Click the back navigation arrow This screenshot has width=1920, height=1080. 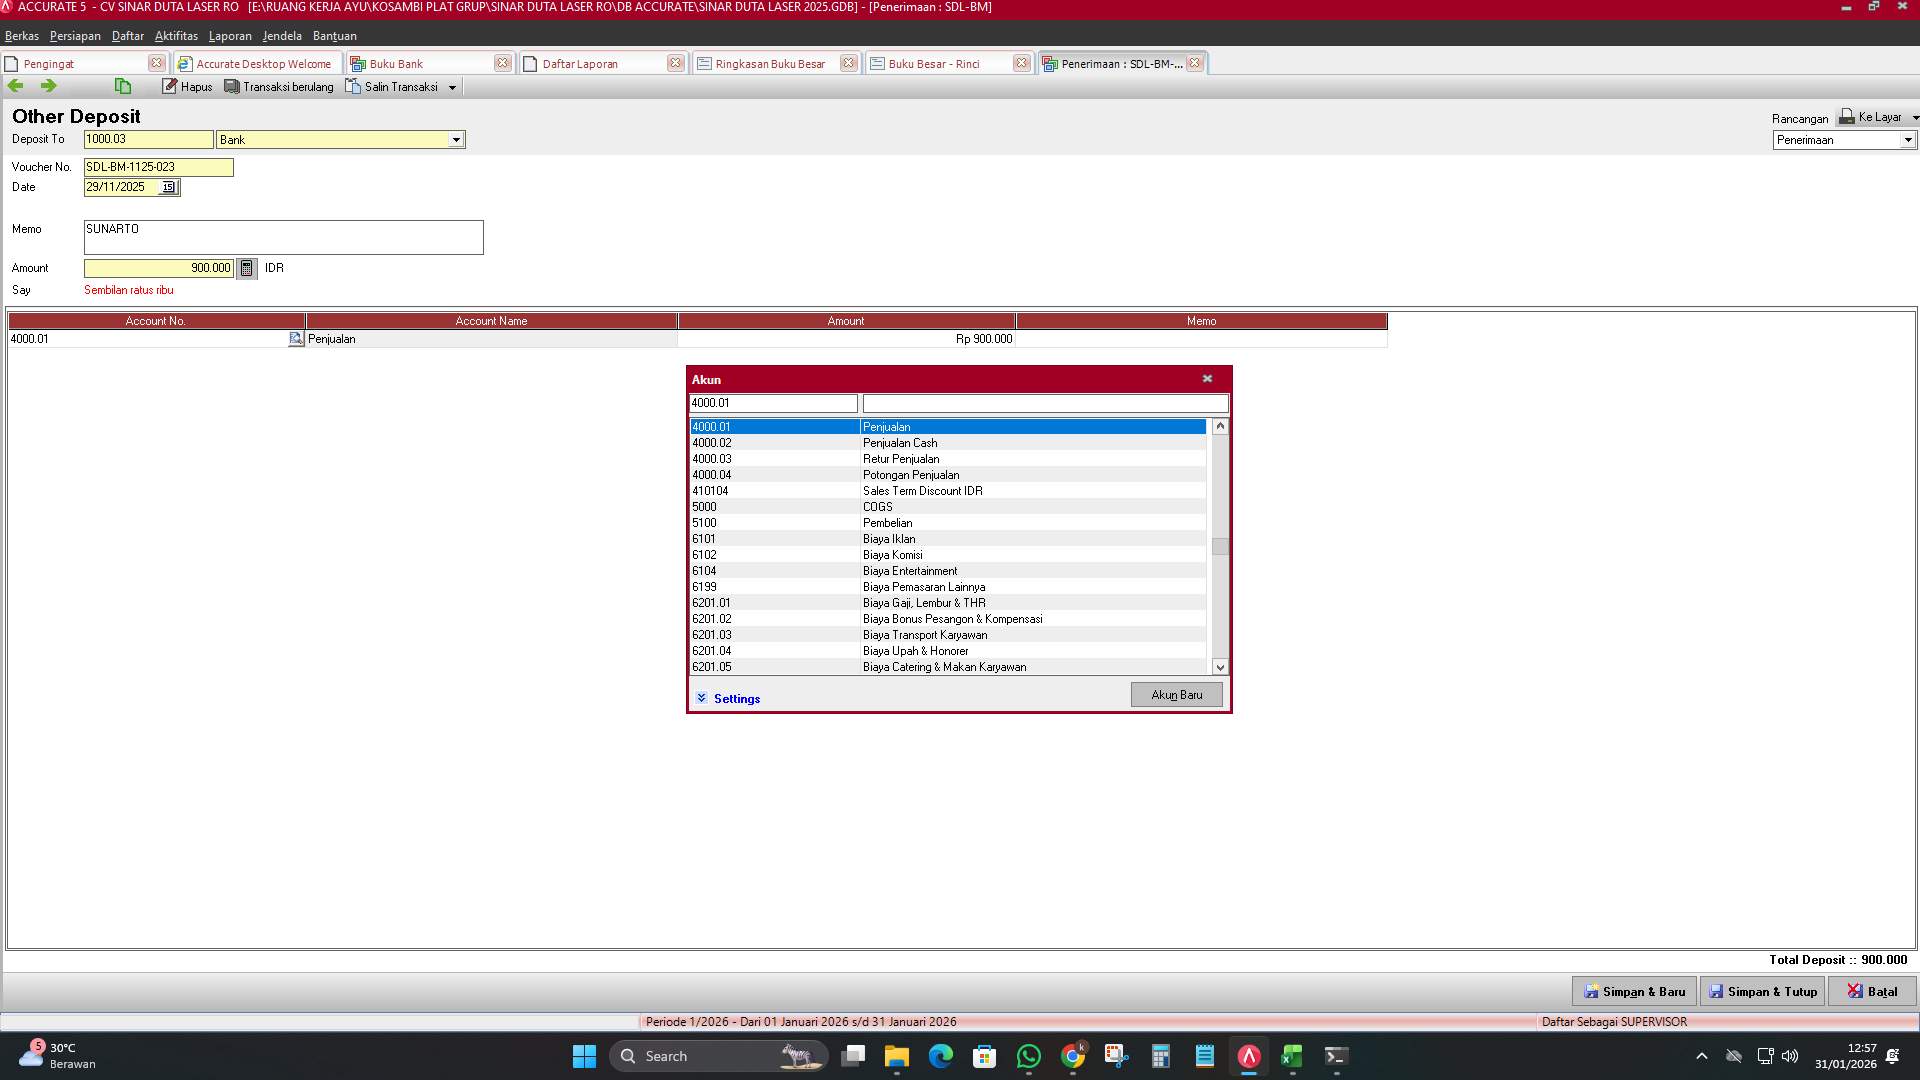point(15,86)
